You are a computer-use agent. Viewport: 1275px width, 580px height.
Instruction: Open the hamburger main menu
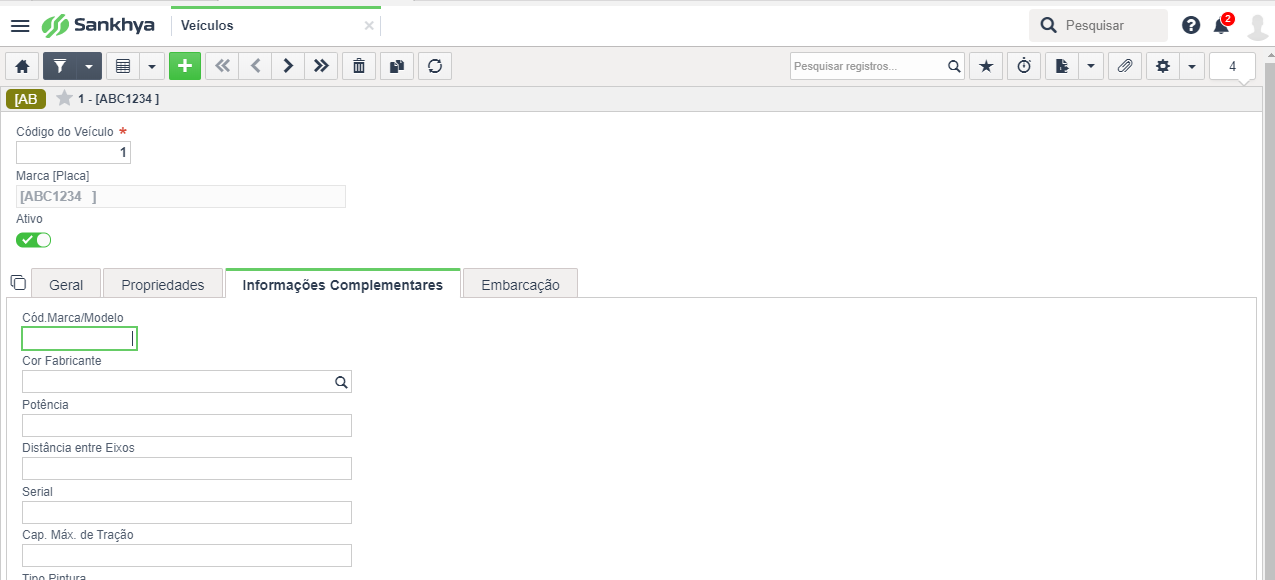(x=20, y=25)
